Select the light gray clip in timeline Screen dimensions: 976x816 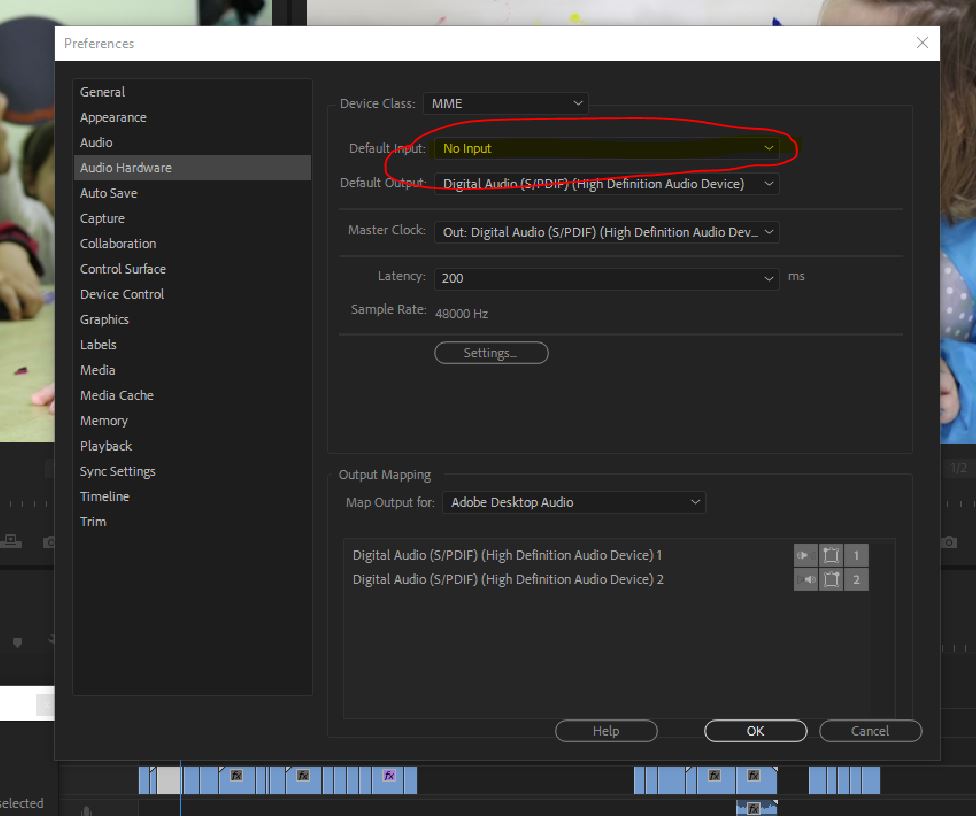[x=169, y=781]
